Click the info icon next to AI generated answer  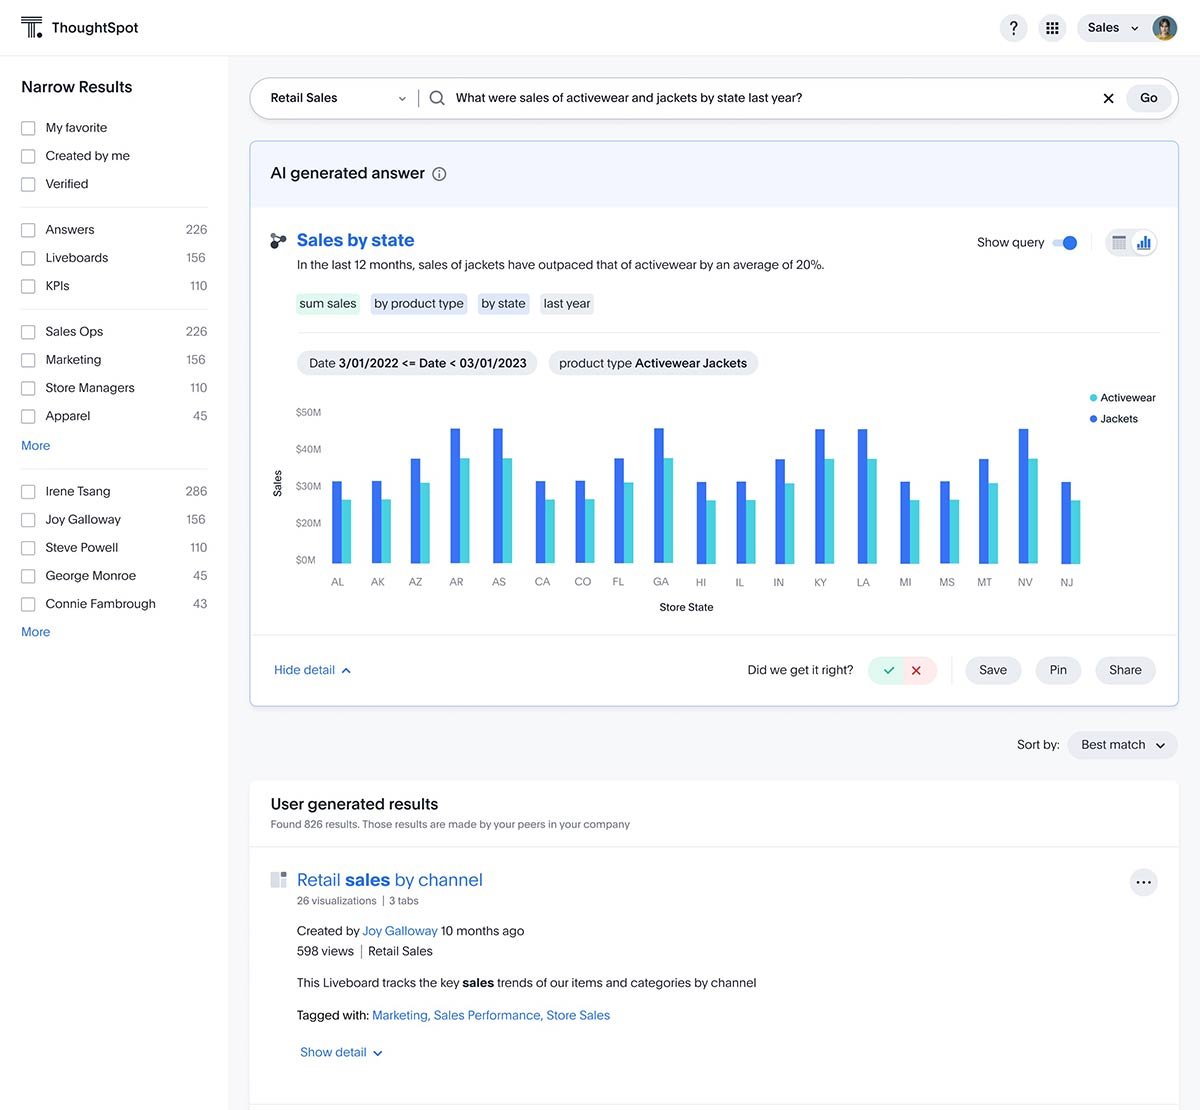point(439,173)
